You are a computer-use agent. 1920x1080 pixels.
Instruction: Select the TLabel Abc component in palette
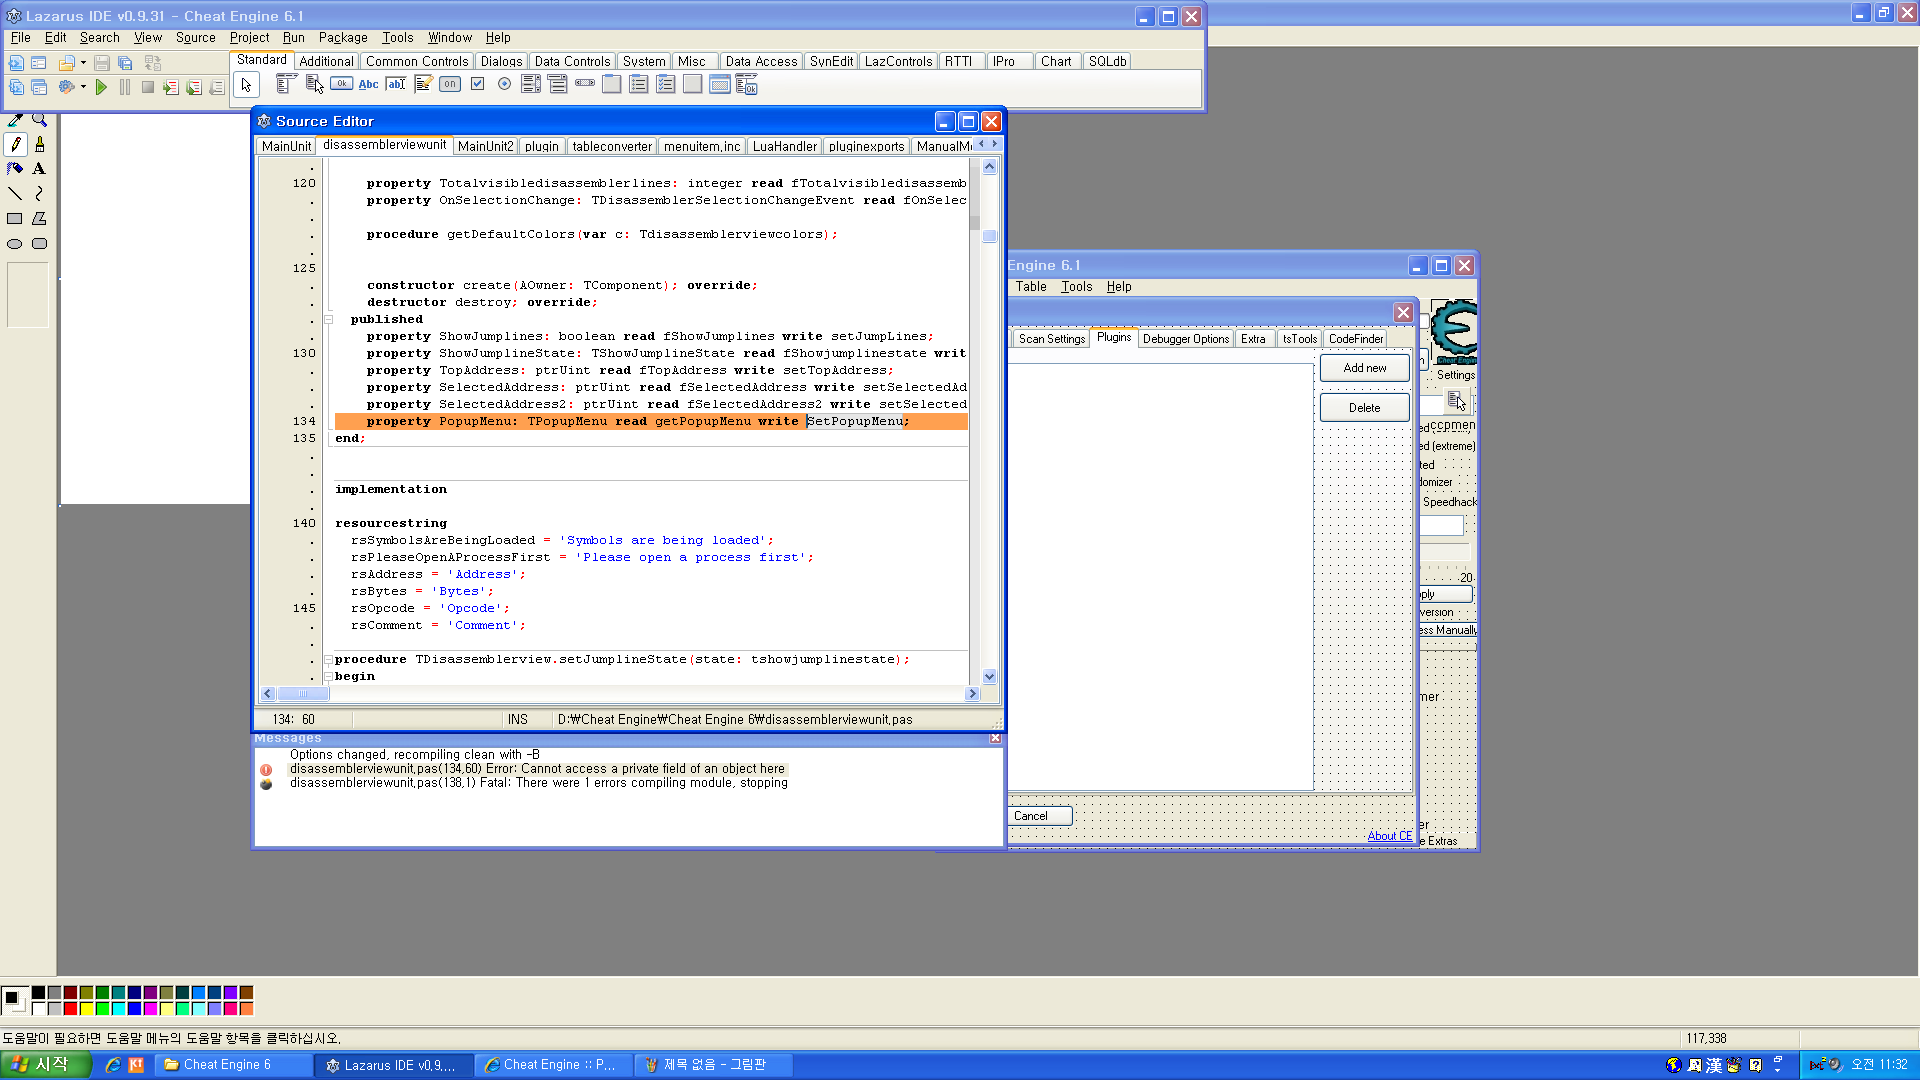pyautogui.click(x=368, y=84)
